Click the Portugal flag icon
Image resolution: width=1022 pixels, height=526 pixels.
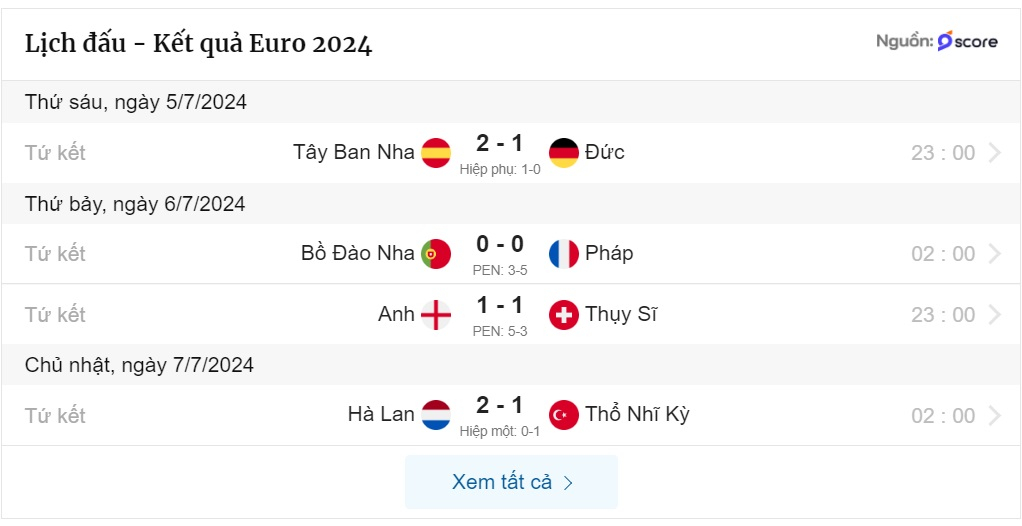(436, 254)
